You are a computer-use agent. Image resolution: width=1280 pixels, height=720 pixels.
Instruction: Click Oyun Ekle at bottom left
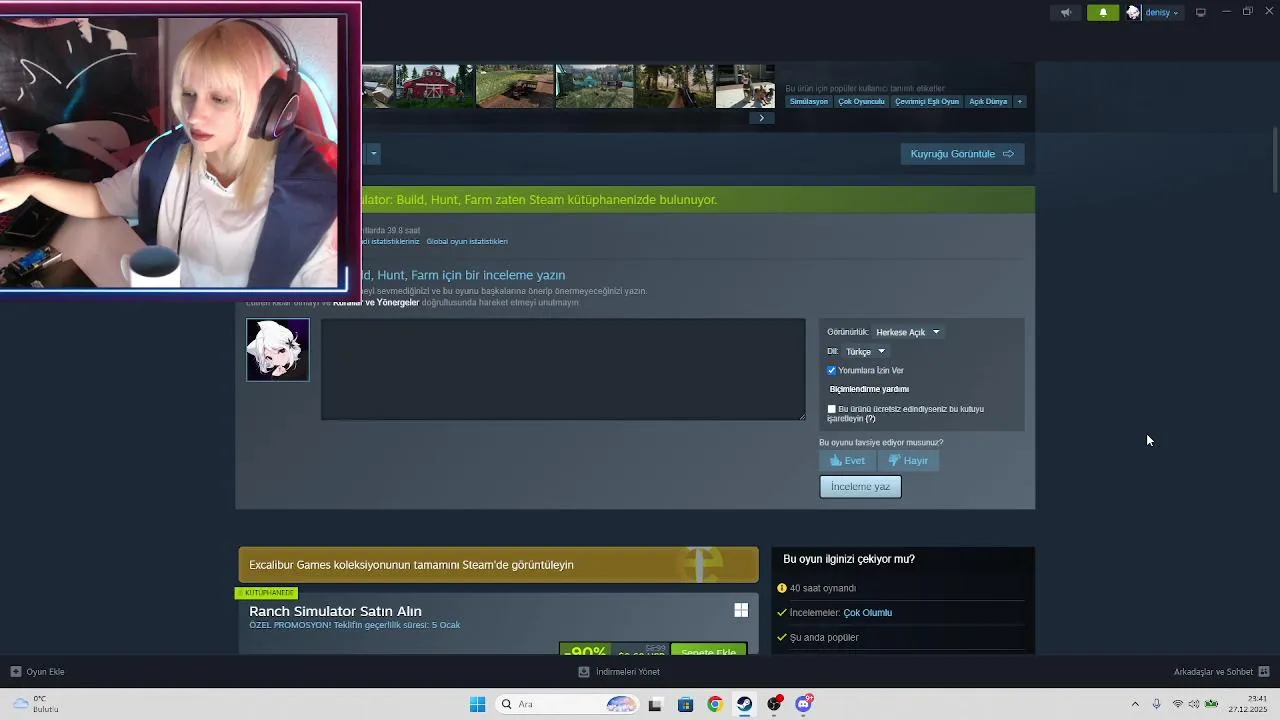pos(38,672)
